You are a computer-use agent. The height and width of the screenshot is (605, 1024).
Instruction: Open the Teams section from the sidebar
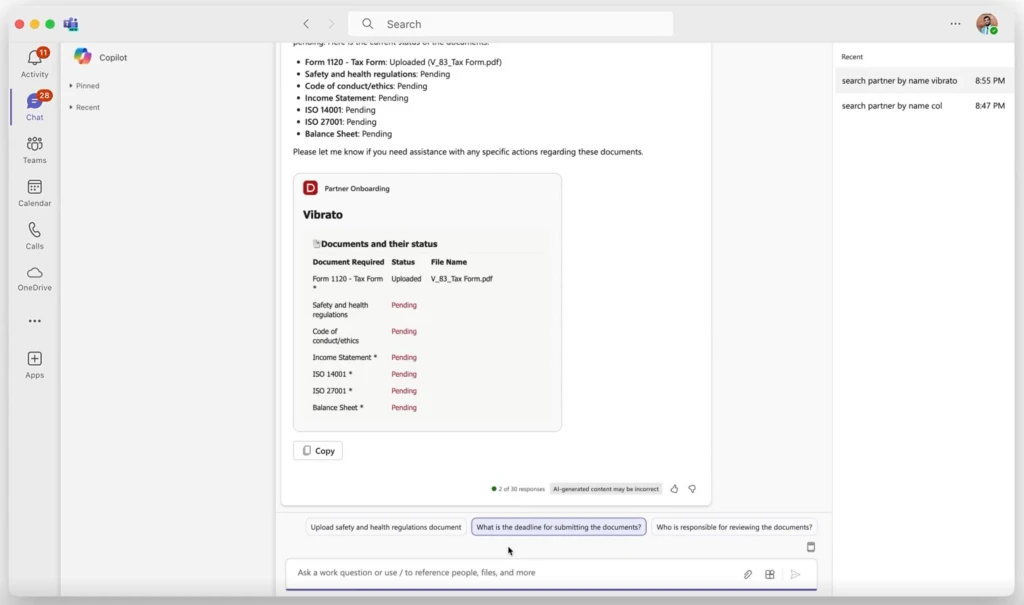[34, 150]
